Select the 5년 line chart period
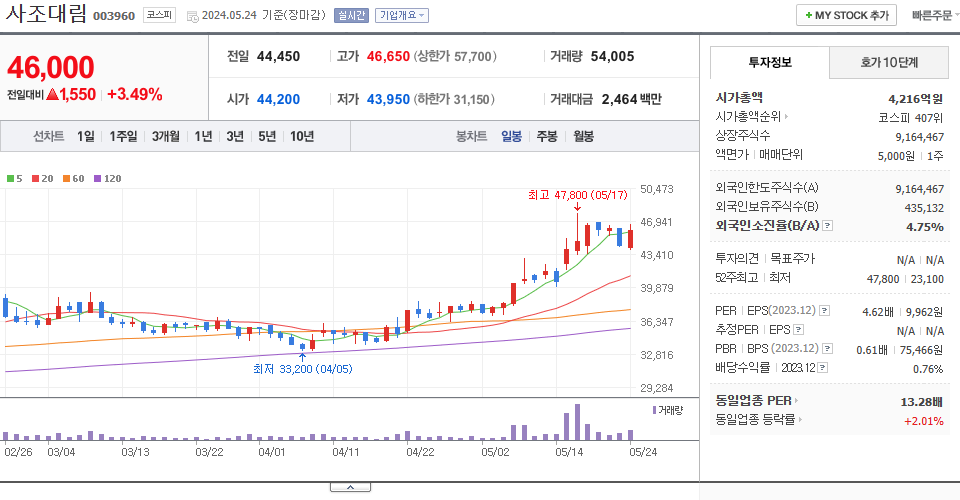This screenshot has width=960, height=500. (267, 136)
